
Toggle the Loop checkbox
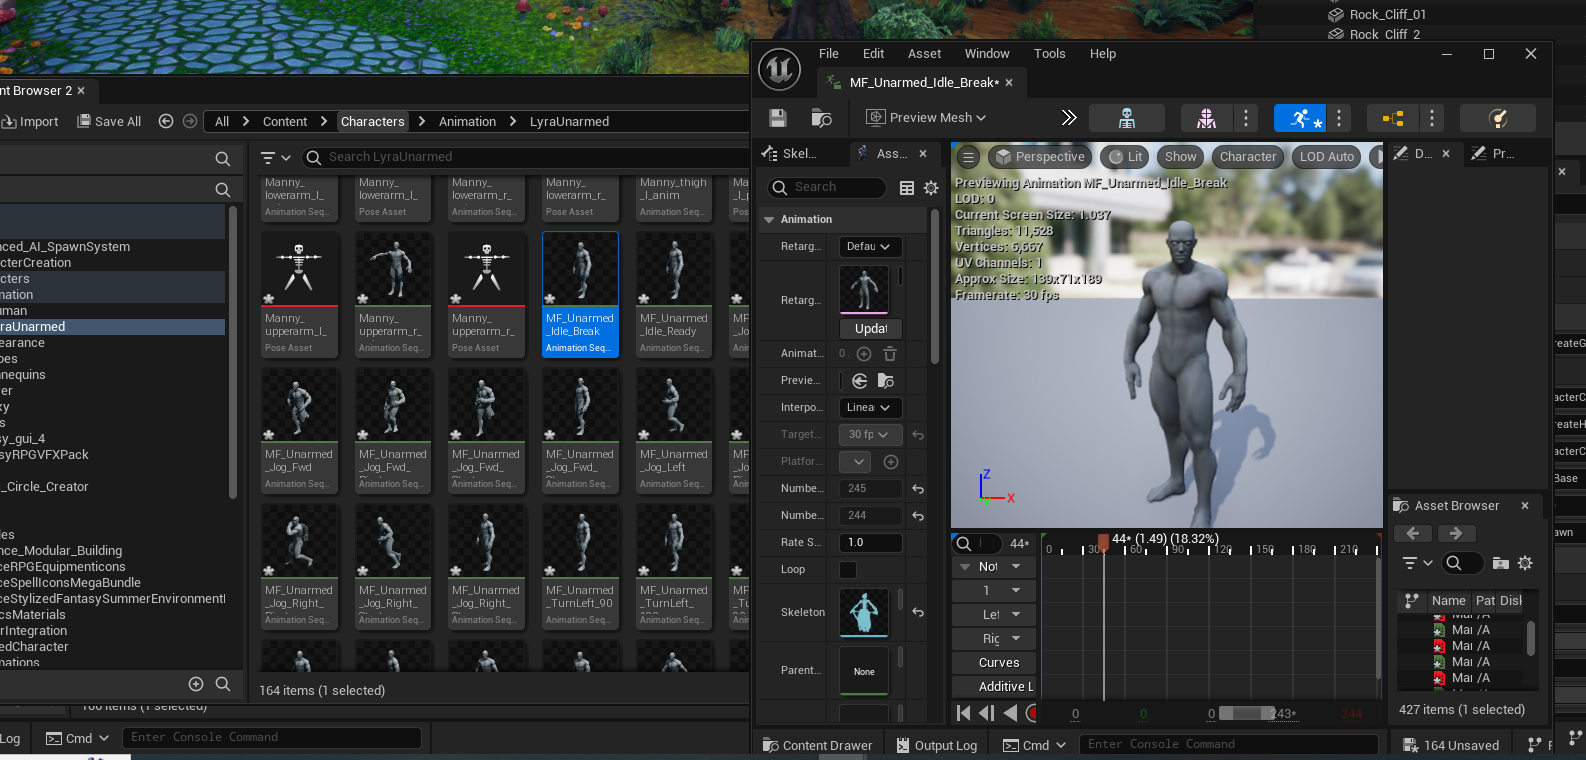848,570
